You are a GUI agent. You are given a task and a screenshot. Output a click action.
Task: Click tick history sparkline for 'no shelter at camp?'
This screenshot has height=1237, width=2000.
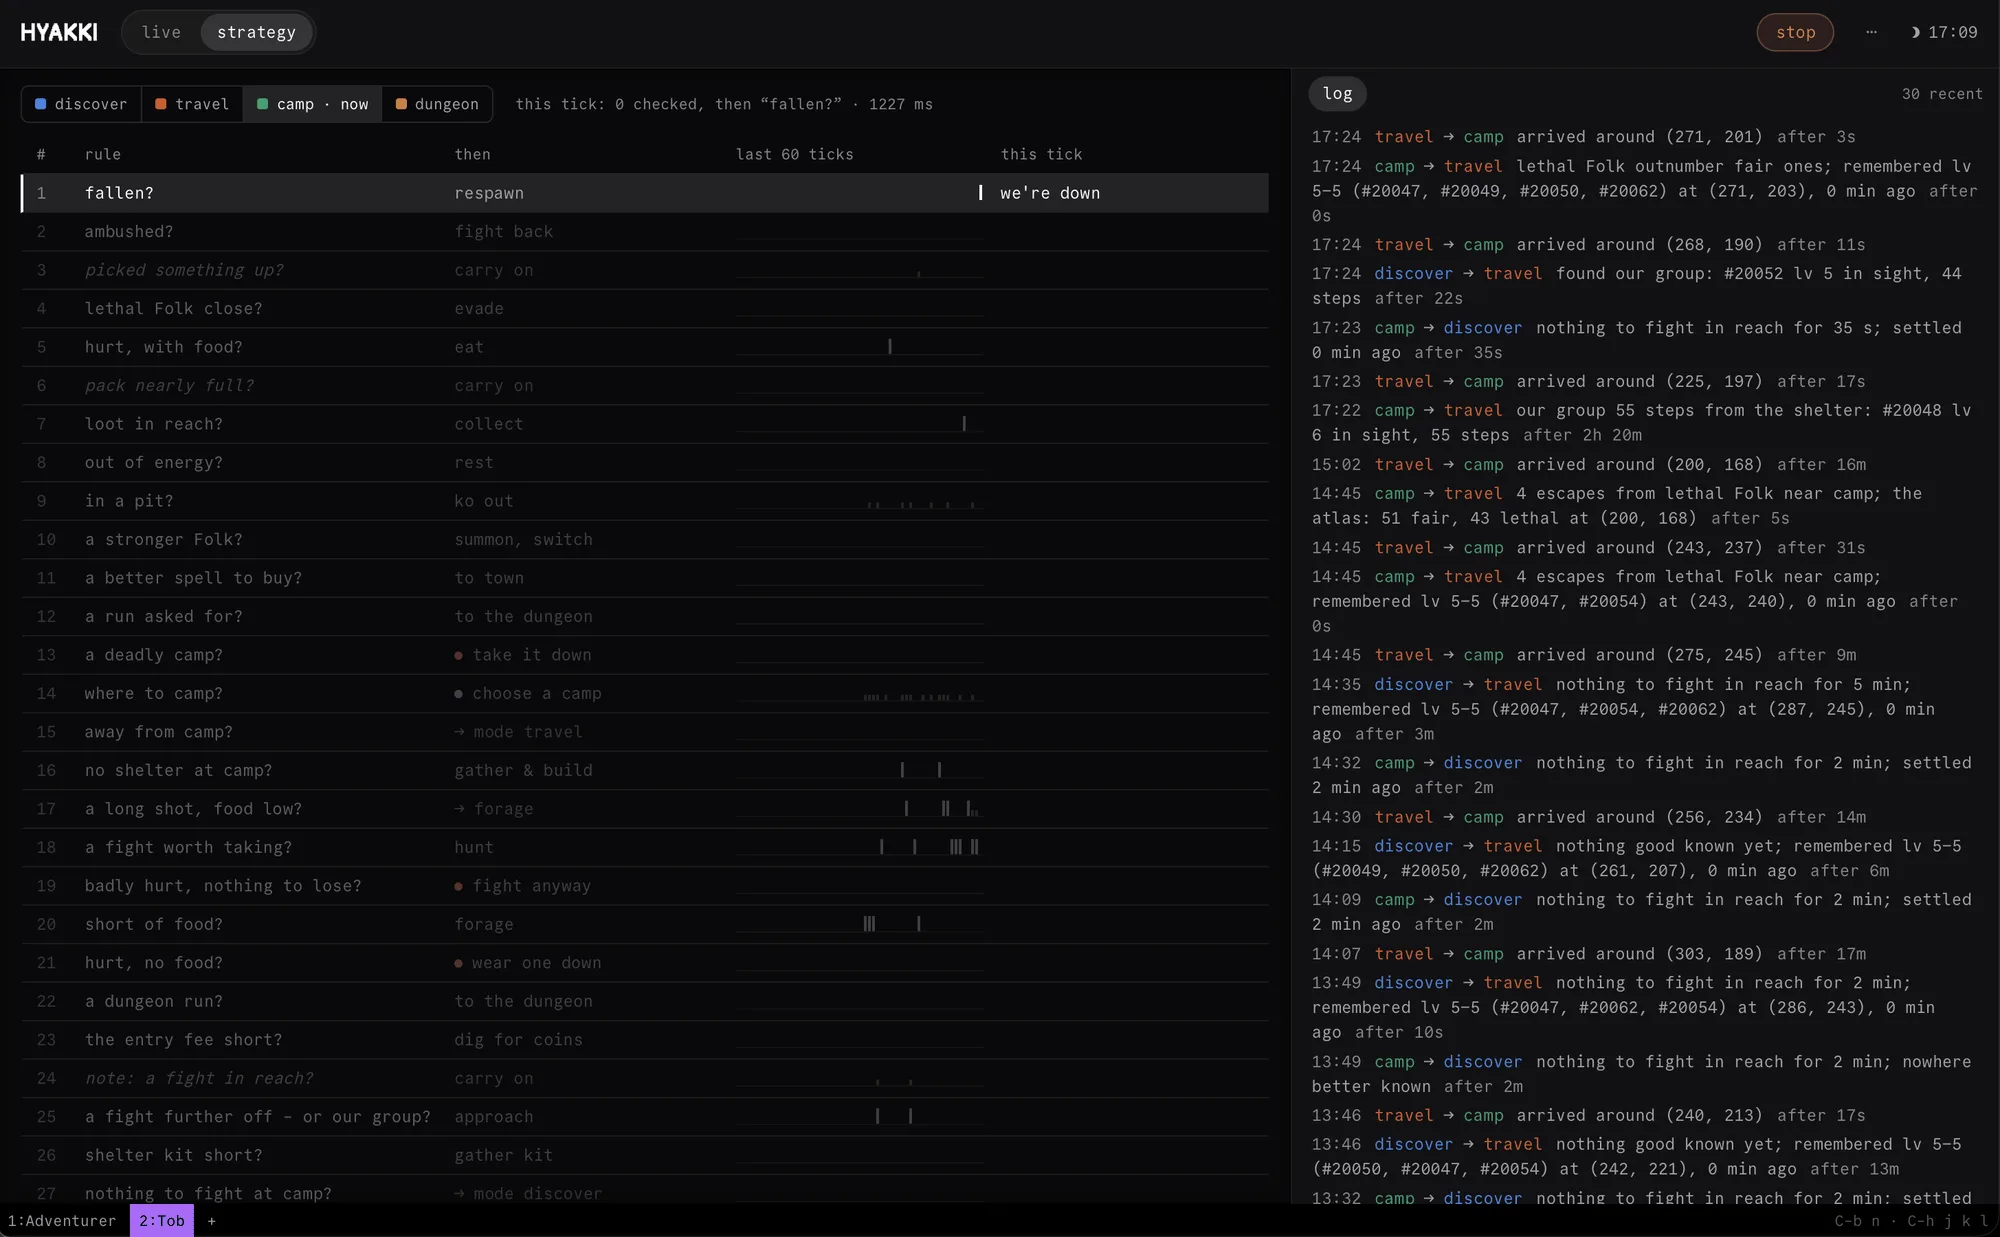click(859, 770)
